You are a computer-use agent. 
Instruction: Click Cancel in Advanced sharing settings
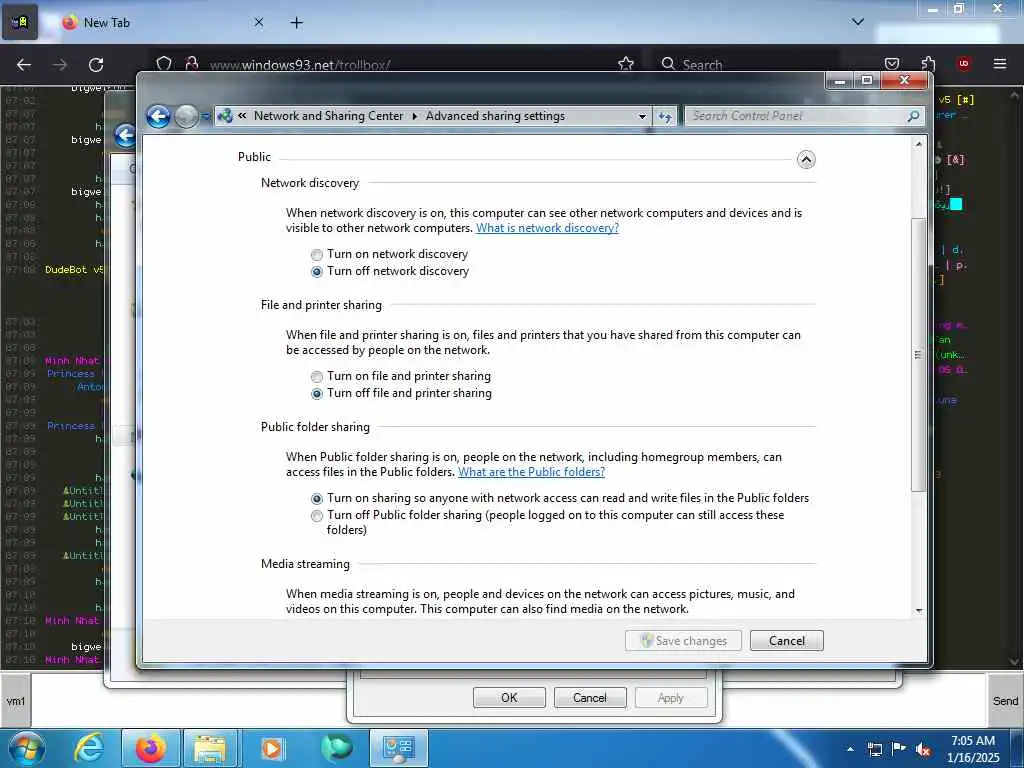[786, 641]
